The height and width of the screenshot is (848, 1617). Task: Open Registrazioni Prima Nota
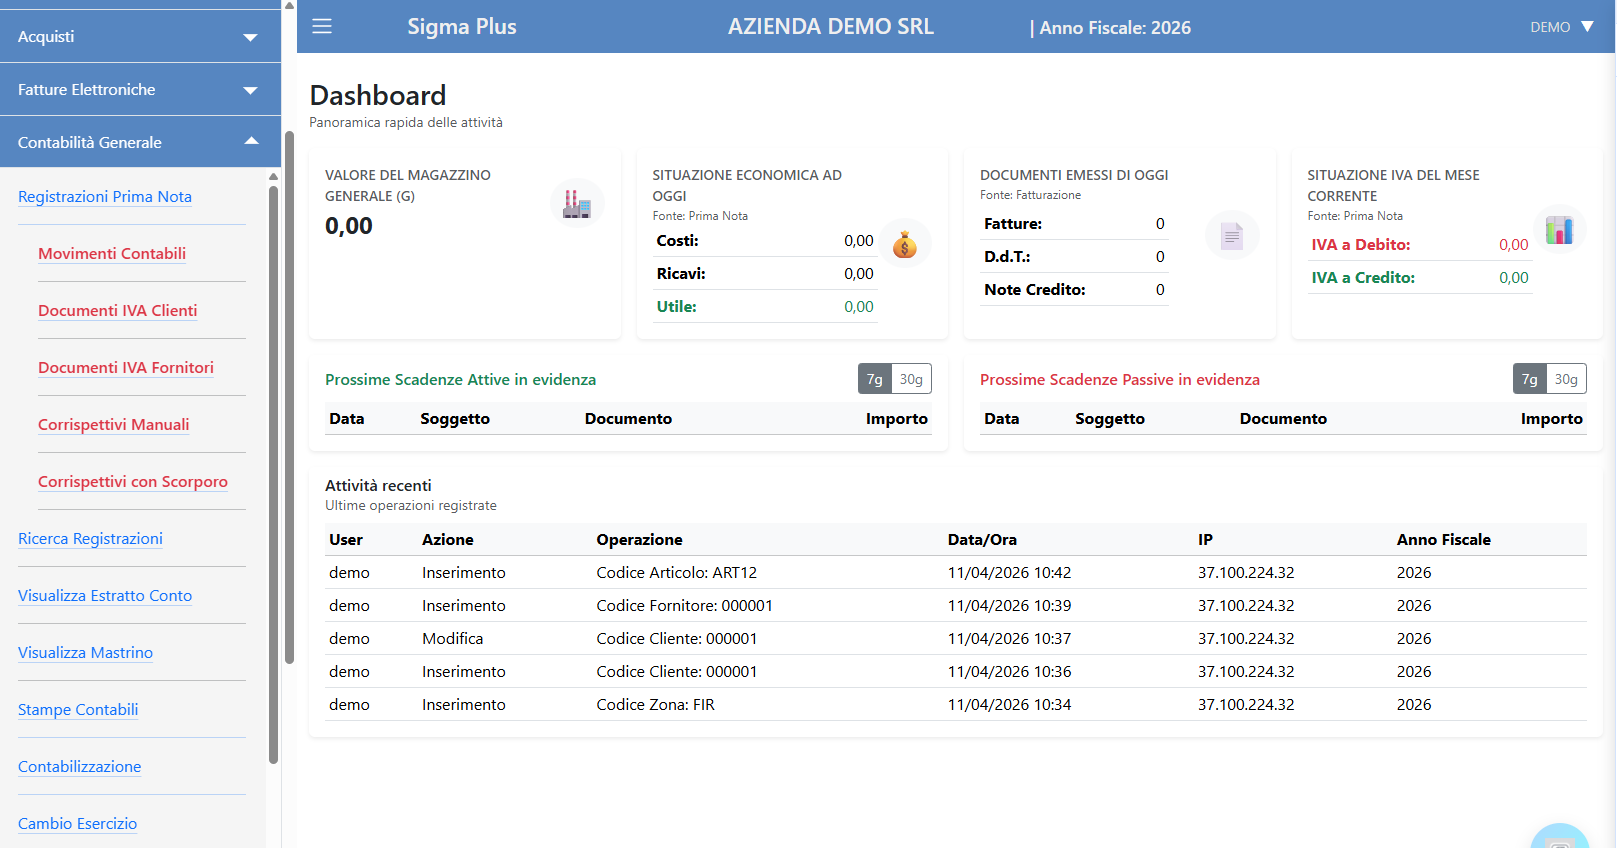(105, 197)
